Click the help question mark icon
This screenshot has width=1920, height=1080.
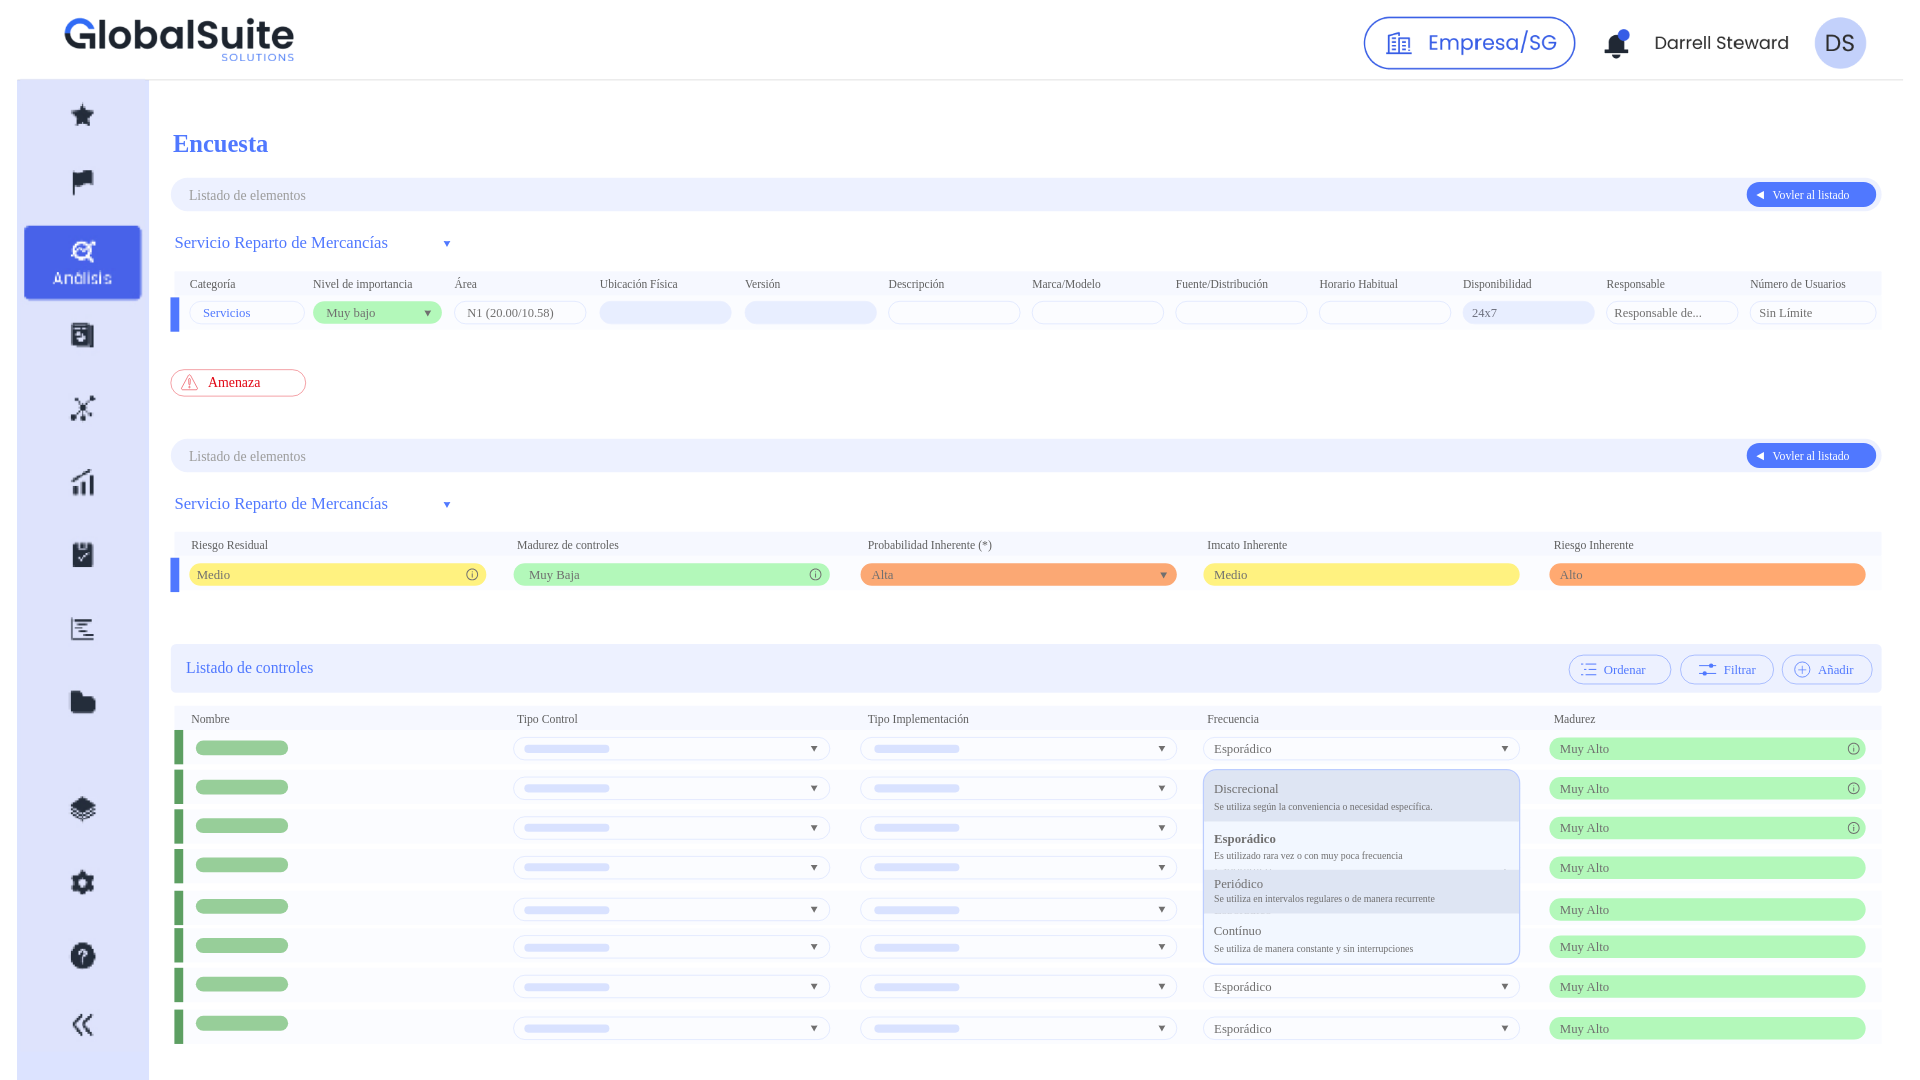(x=82, y=955)
